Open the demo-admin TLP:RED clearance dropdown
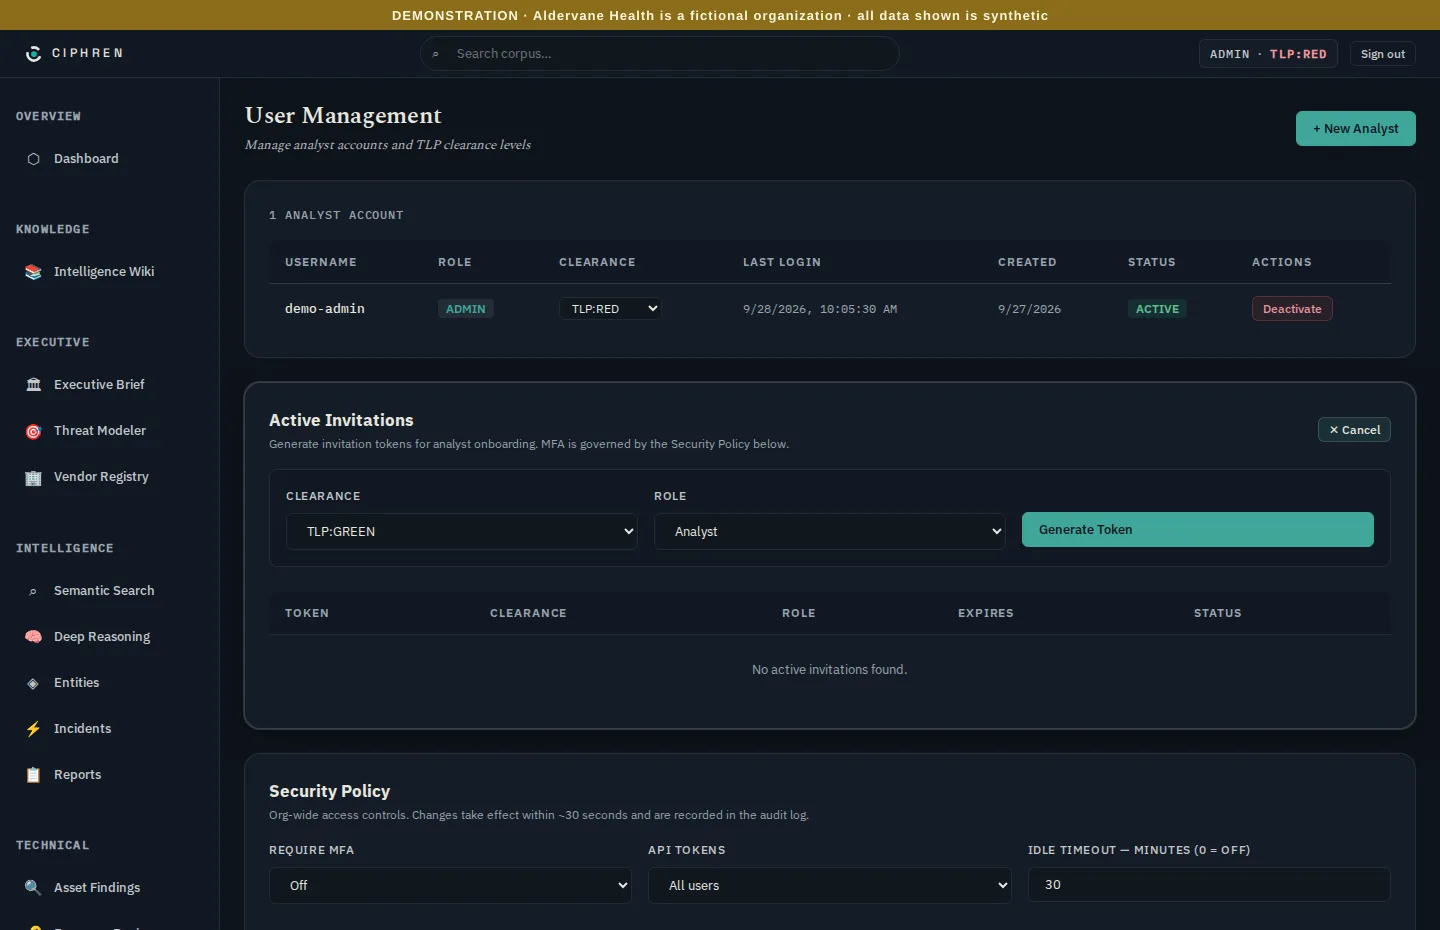Screen dimensions: 1440x930 click(610, 309)
